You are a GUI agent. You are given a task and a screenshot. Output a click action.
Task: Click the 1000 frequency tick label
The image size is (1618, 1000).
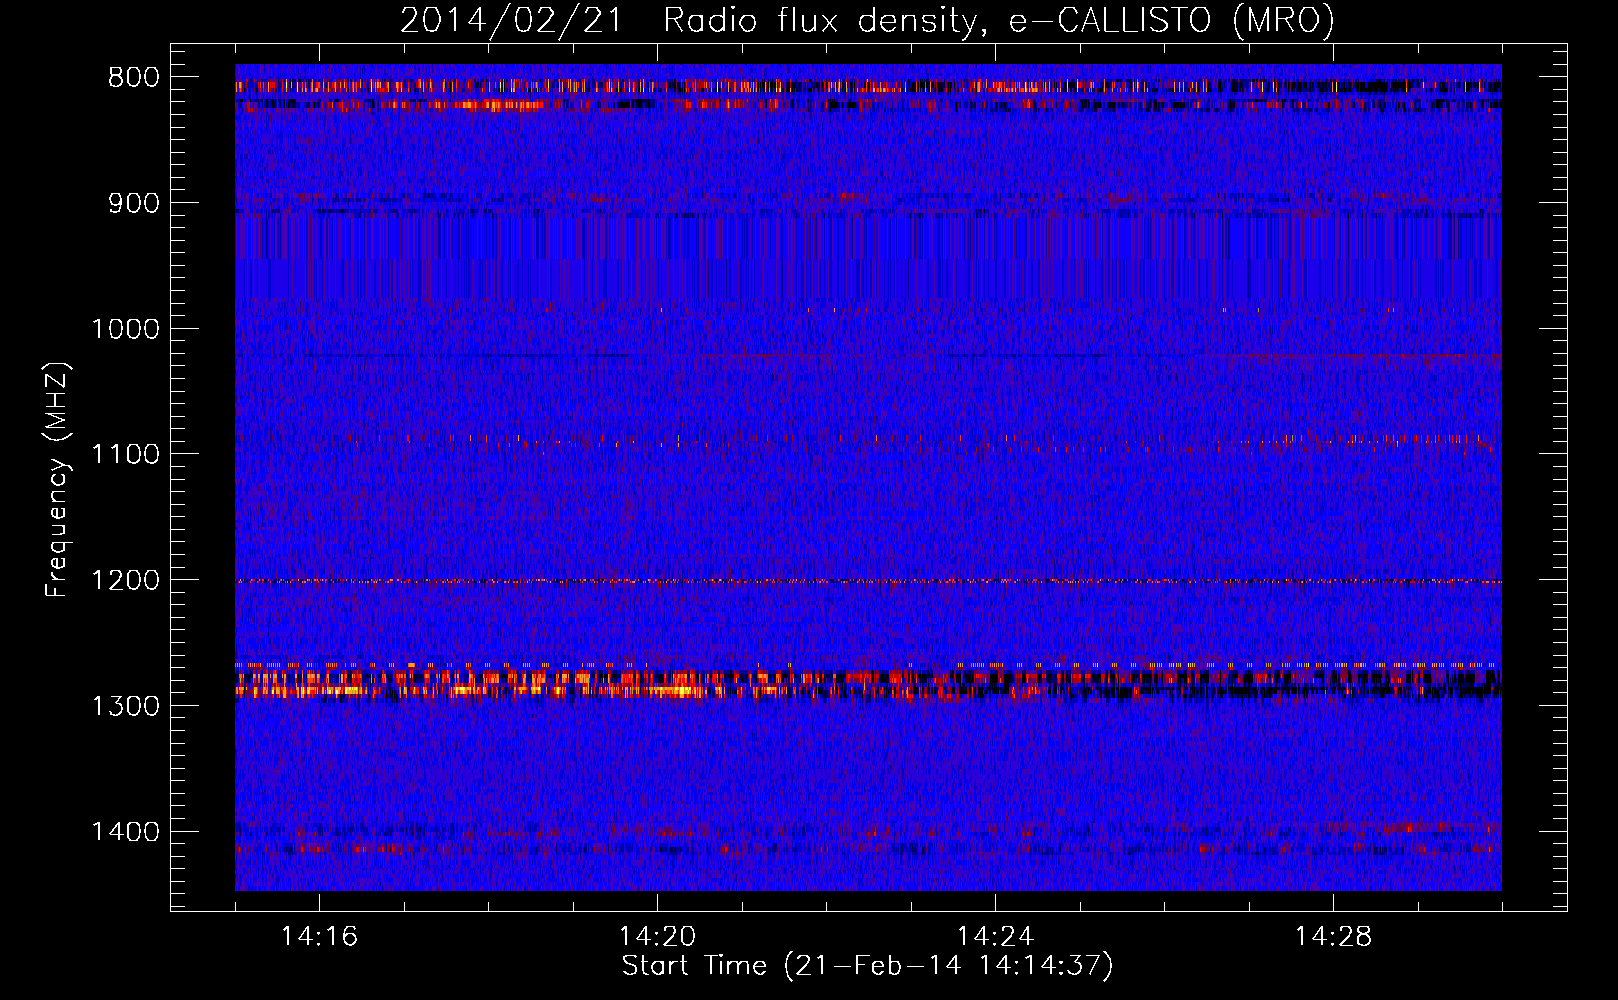[125, 329]
